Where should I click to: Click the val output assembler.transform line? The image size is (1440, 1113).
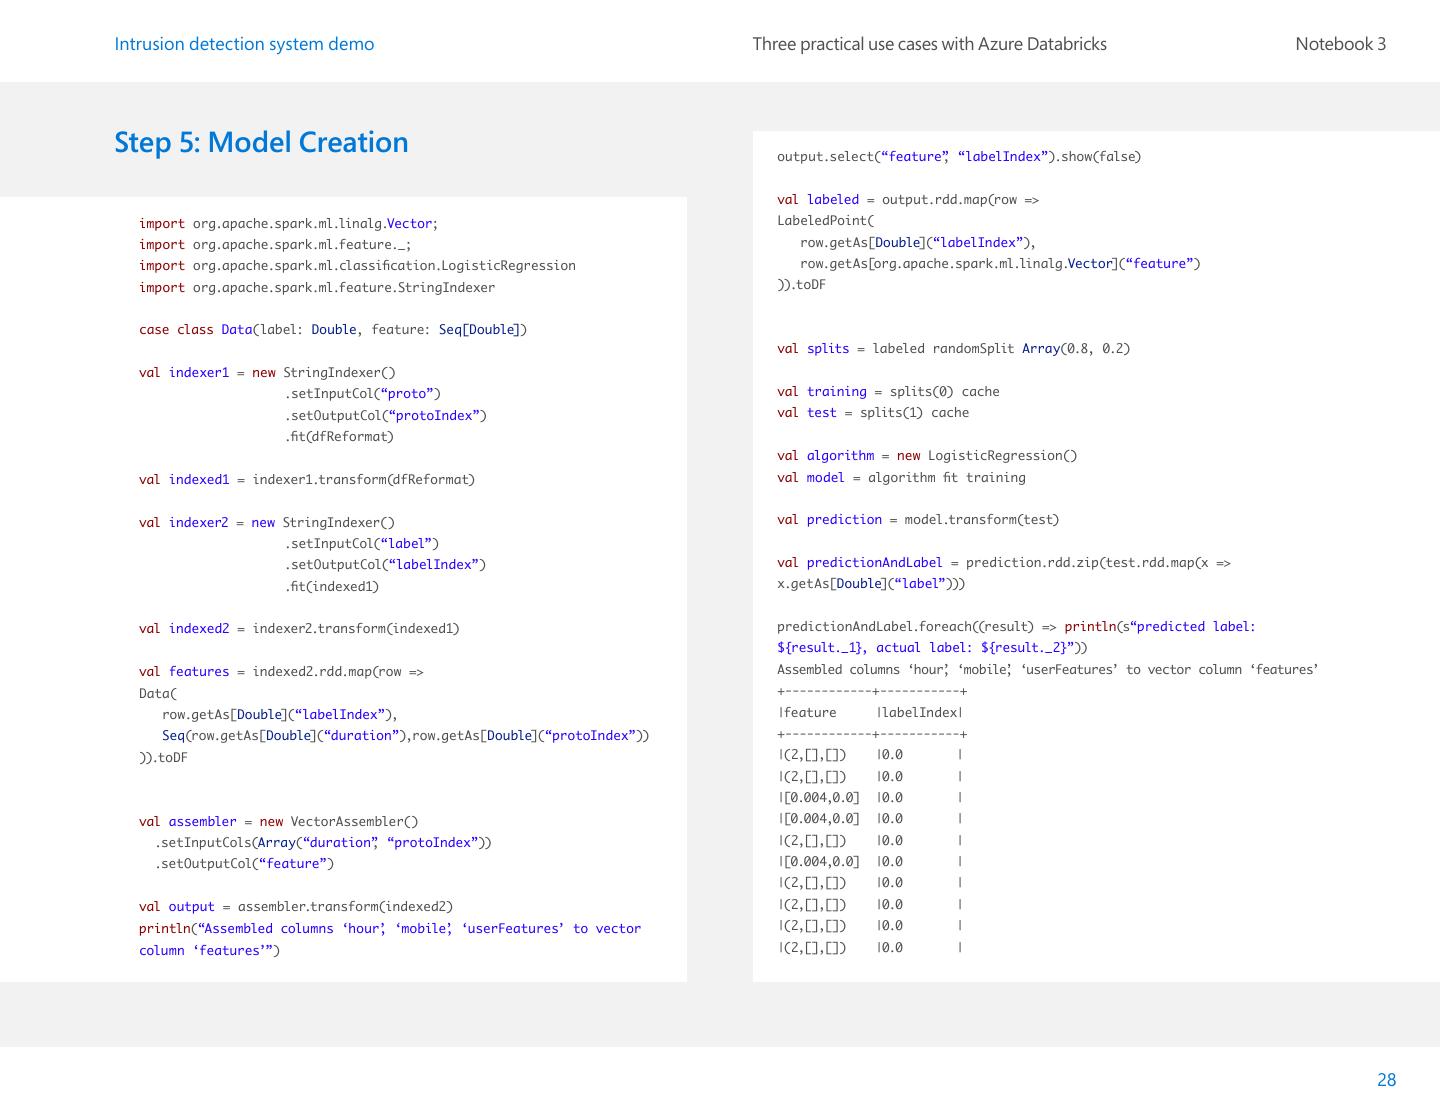295,907
